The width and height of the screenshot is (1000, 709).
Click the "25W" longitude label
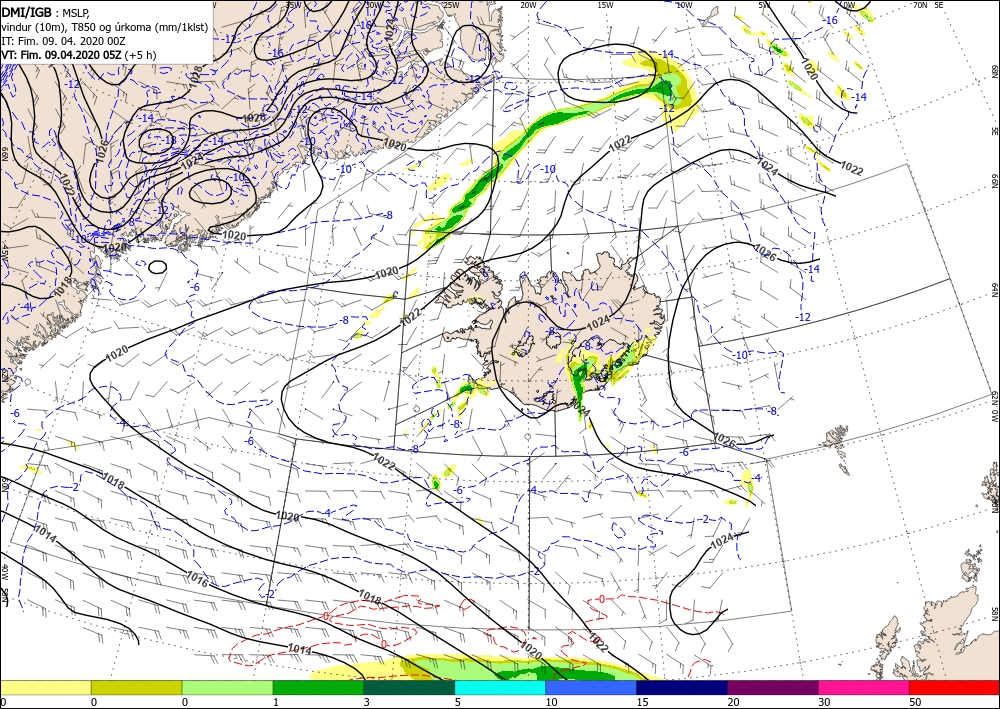click(x=450, y=5)
